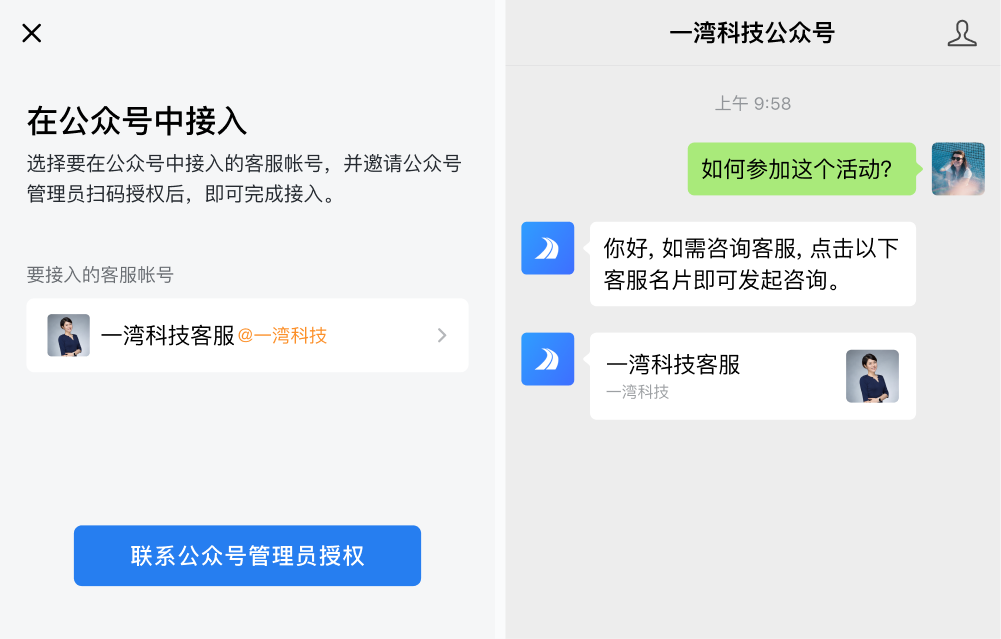Click the customer service avatar in the account list
1001x639 pixels.
click(x=69, y=335)
